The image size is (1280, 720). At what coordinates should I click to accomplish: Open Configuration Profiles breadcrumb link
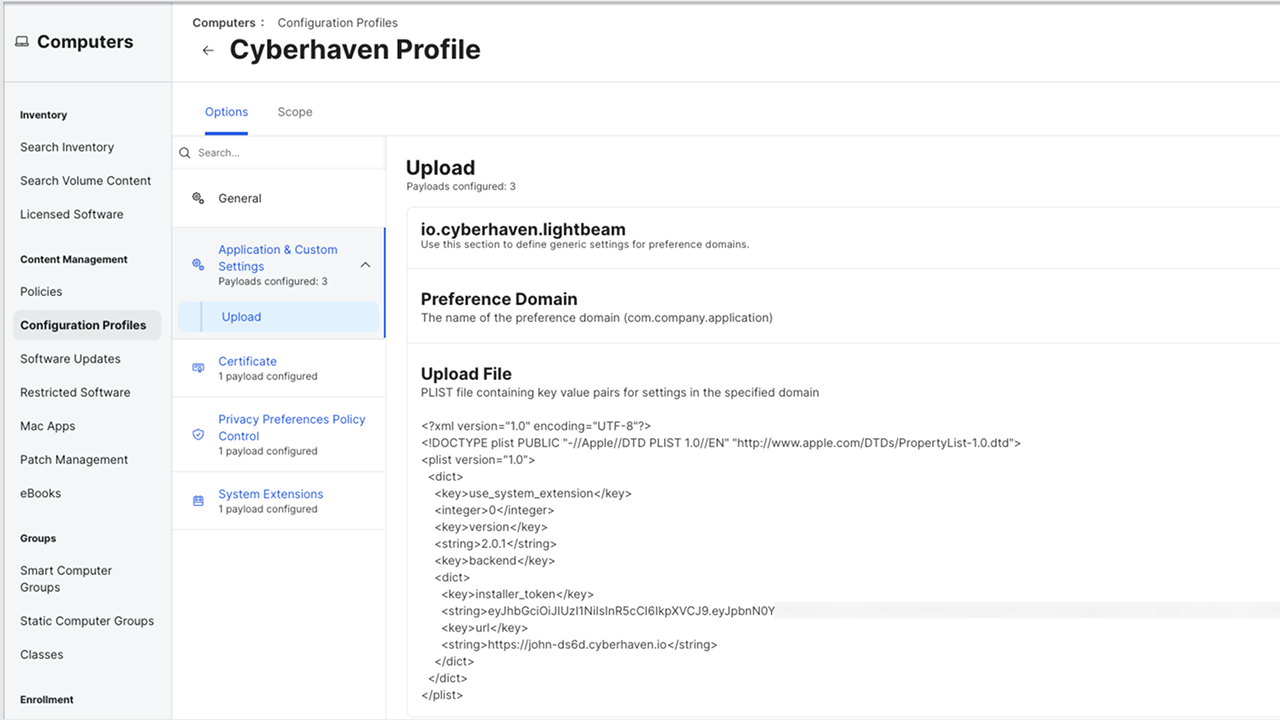(x=337, y=22)
